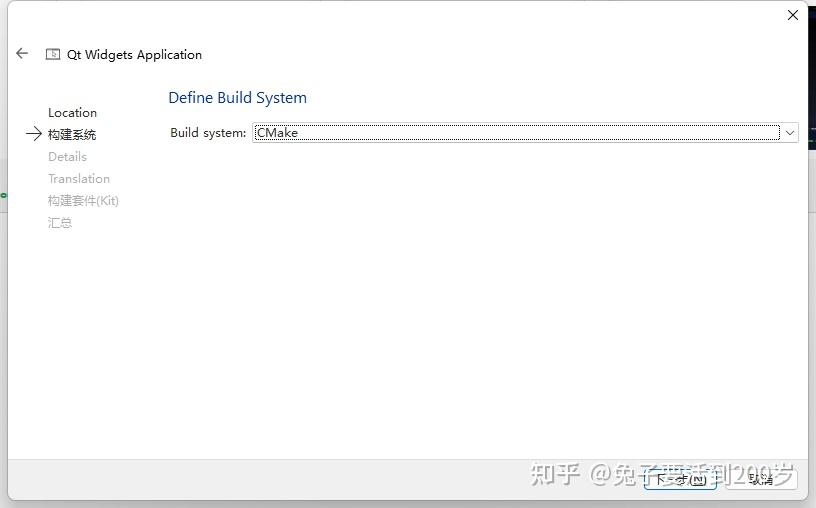Expand the CMake dropdown arrow
This screenshot has height=508, width=816.
click(x=789, y=133)
